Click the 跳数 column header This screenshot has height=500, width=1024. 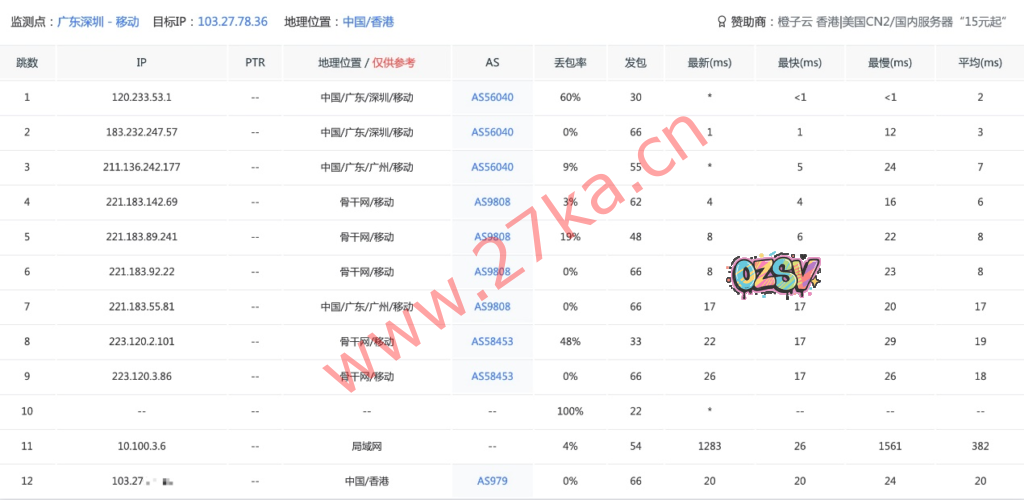(x=27, y=62)
